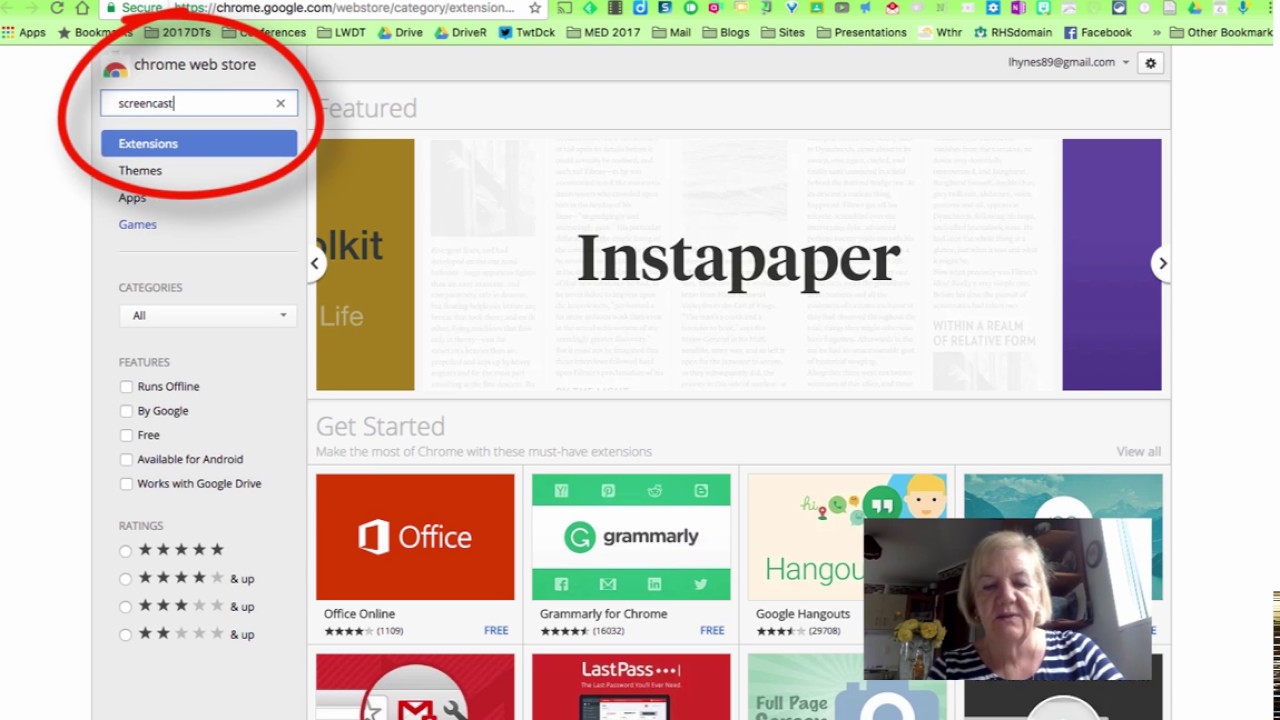Click the red envelope extension icon
1280x720 pixels.
[891, 7]
